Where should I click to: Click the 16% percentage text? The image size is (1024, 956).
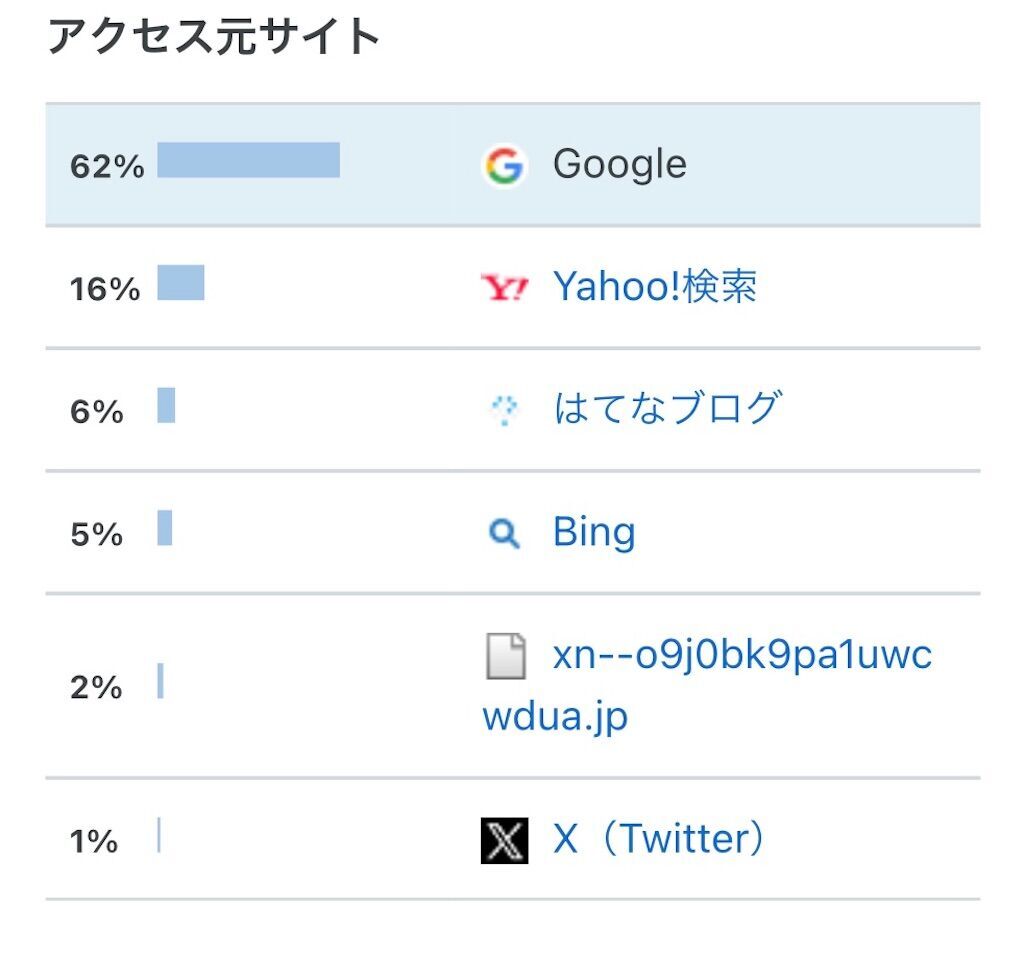[105, 289]
